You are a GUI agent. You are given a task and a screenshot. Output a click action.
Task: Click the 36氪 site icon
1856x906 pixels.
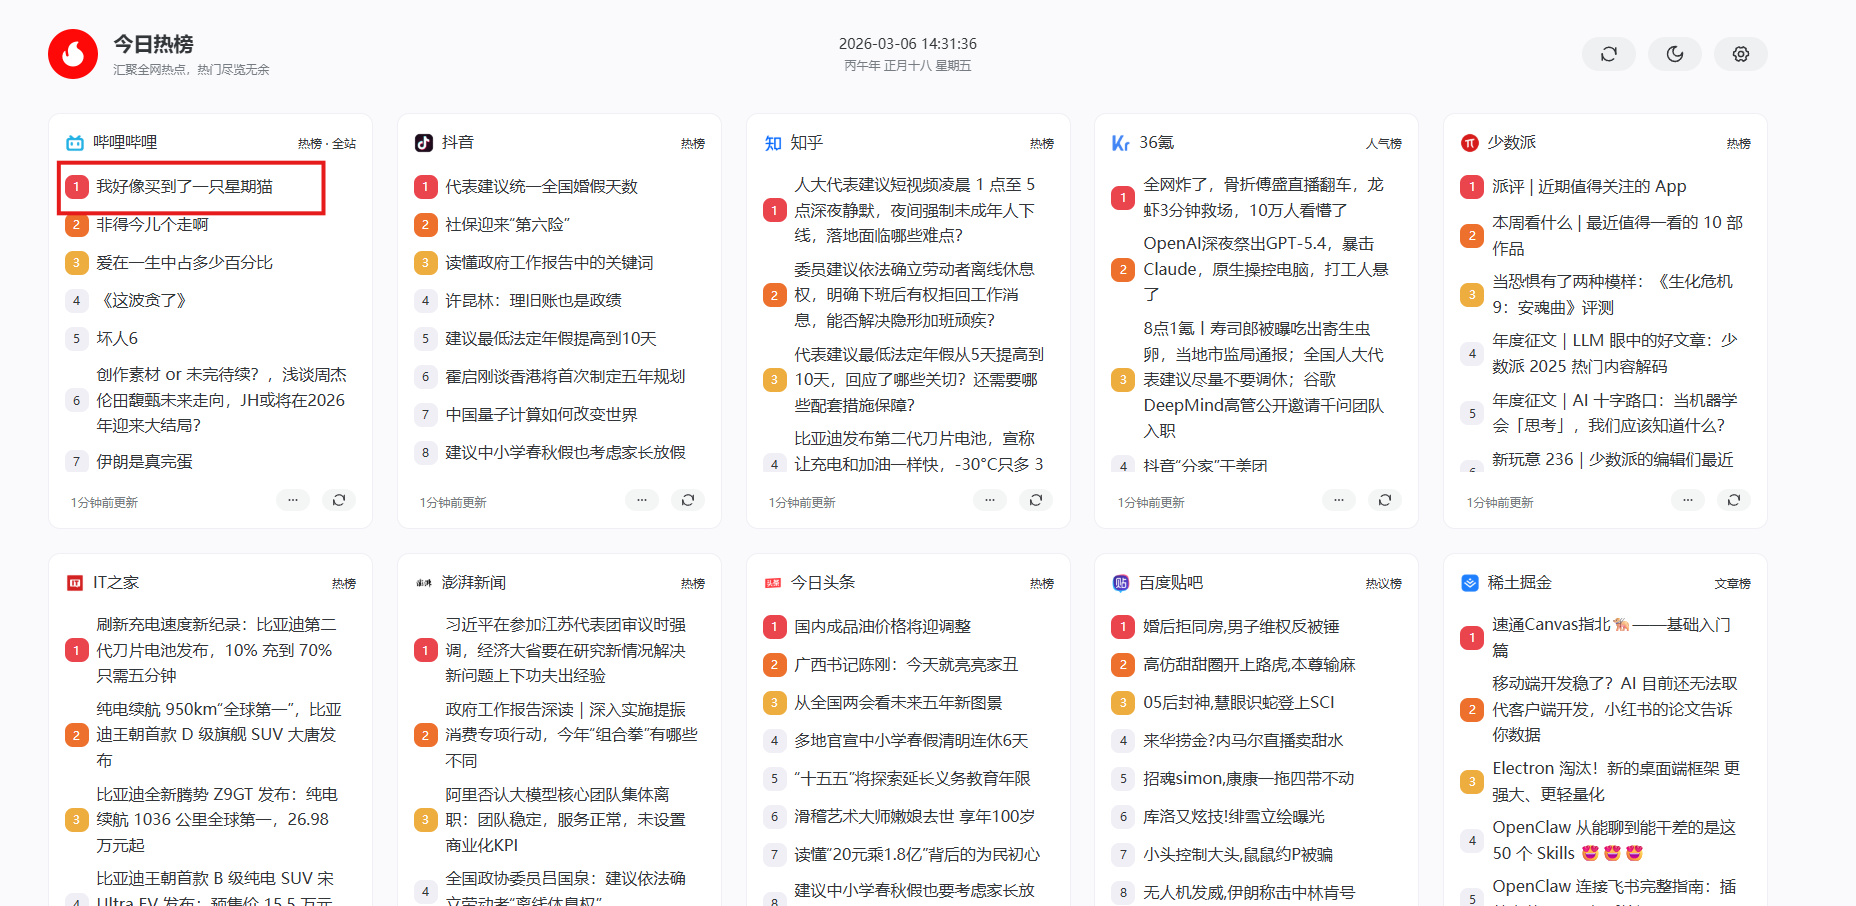(1122, 142)
